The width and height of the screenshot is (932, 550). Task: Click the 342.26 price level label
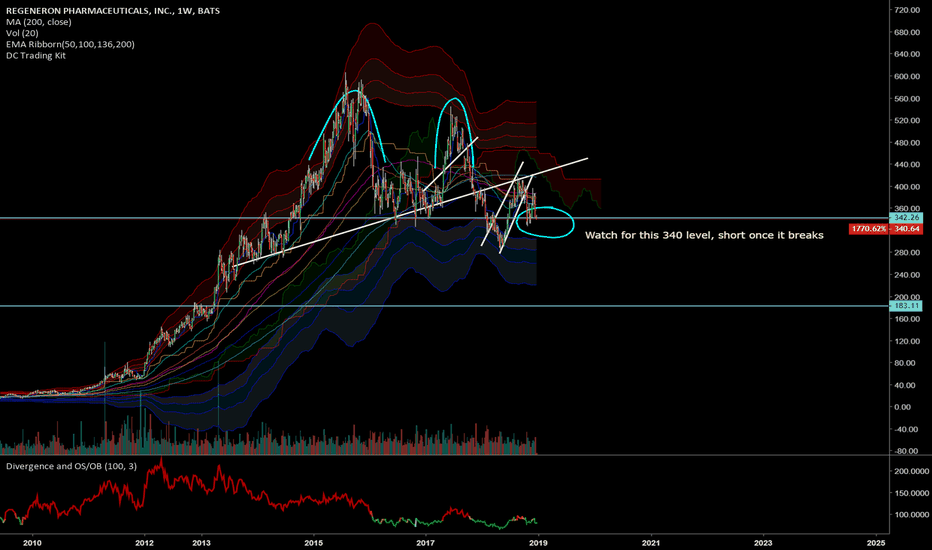907,218
